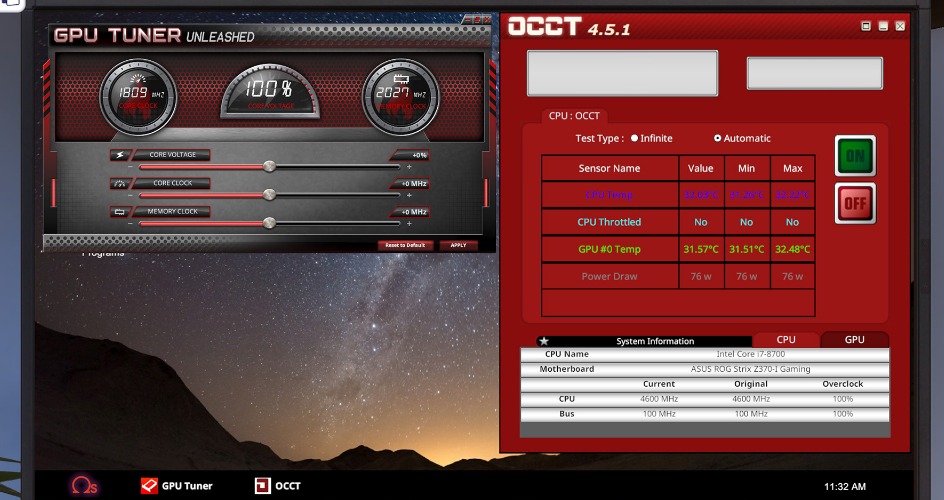
Task: Click the 2027 MHz memory clock gauge
Action: click(x=400, y=97)
